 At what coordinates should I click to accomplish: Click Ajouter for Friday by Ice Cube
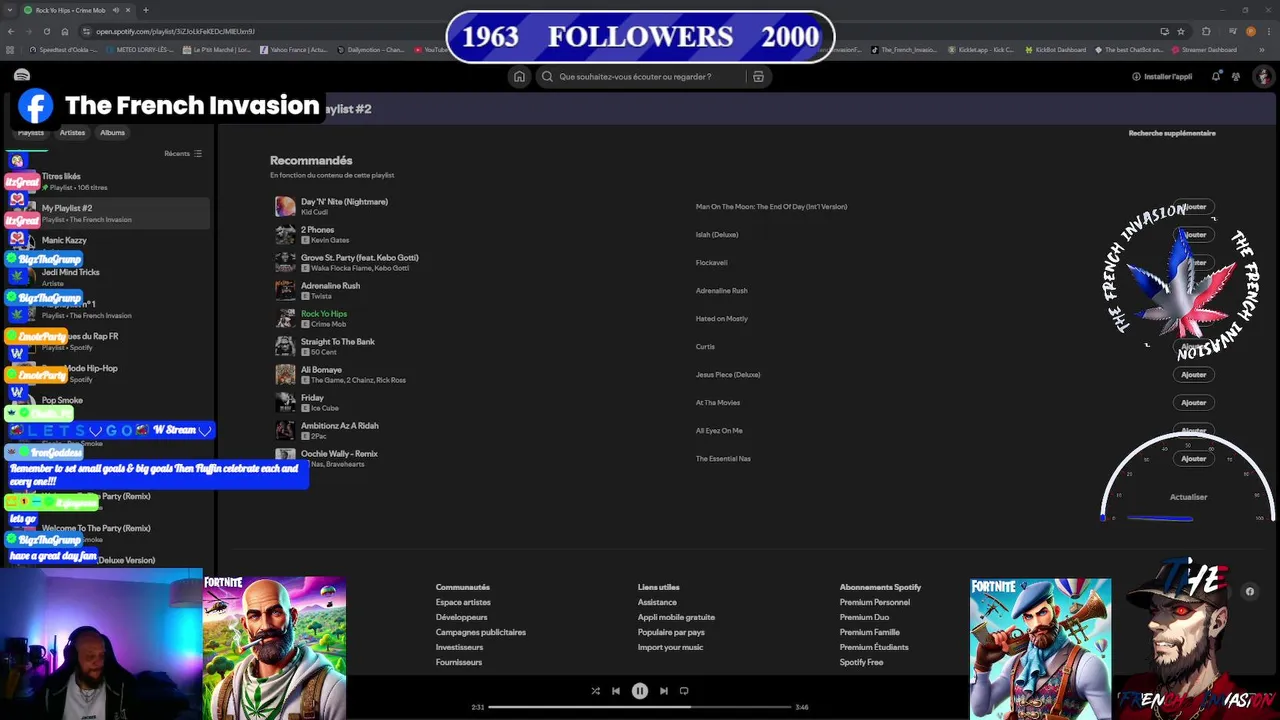pyautogui.click(x=1193, y=403)
